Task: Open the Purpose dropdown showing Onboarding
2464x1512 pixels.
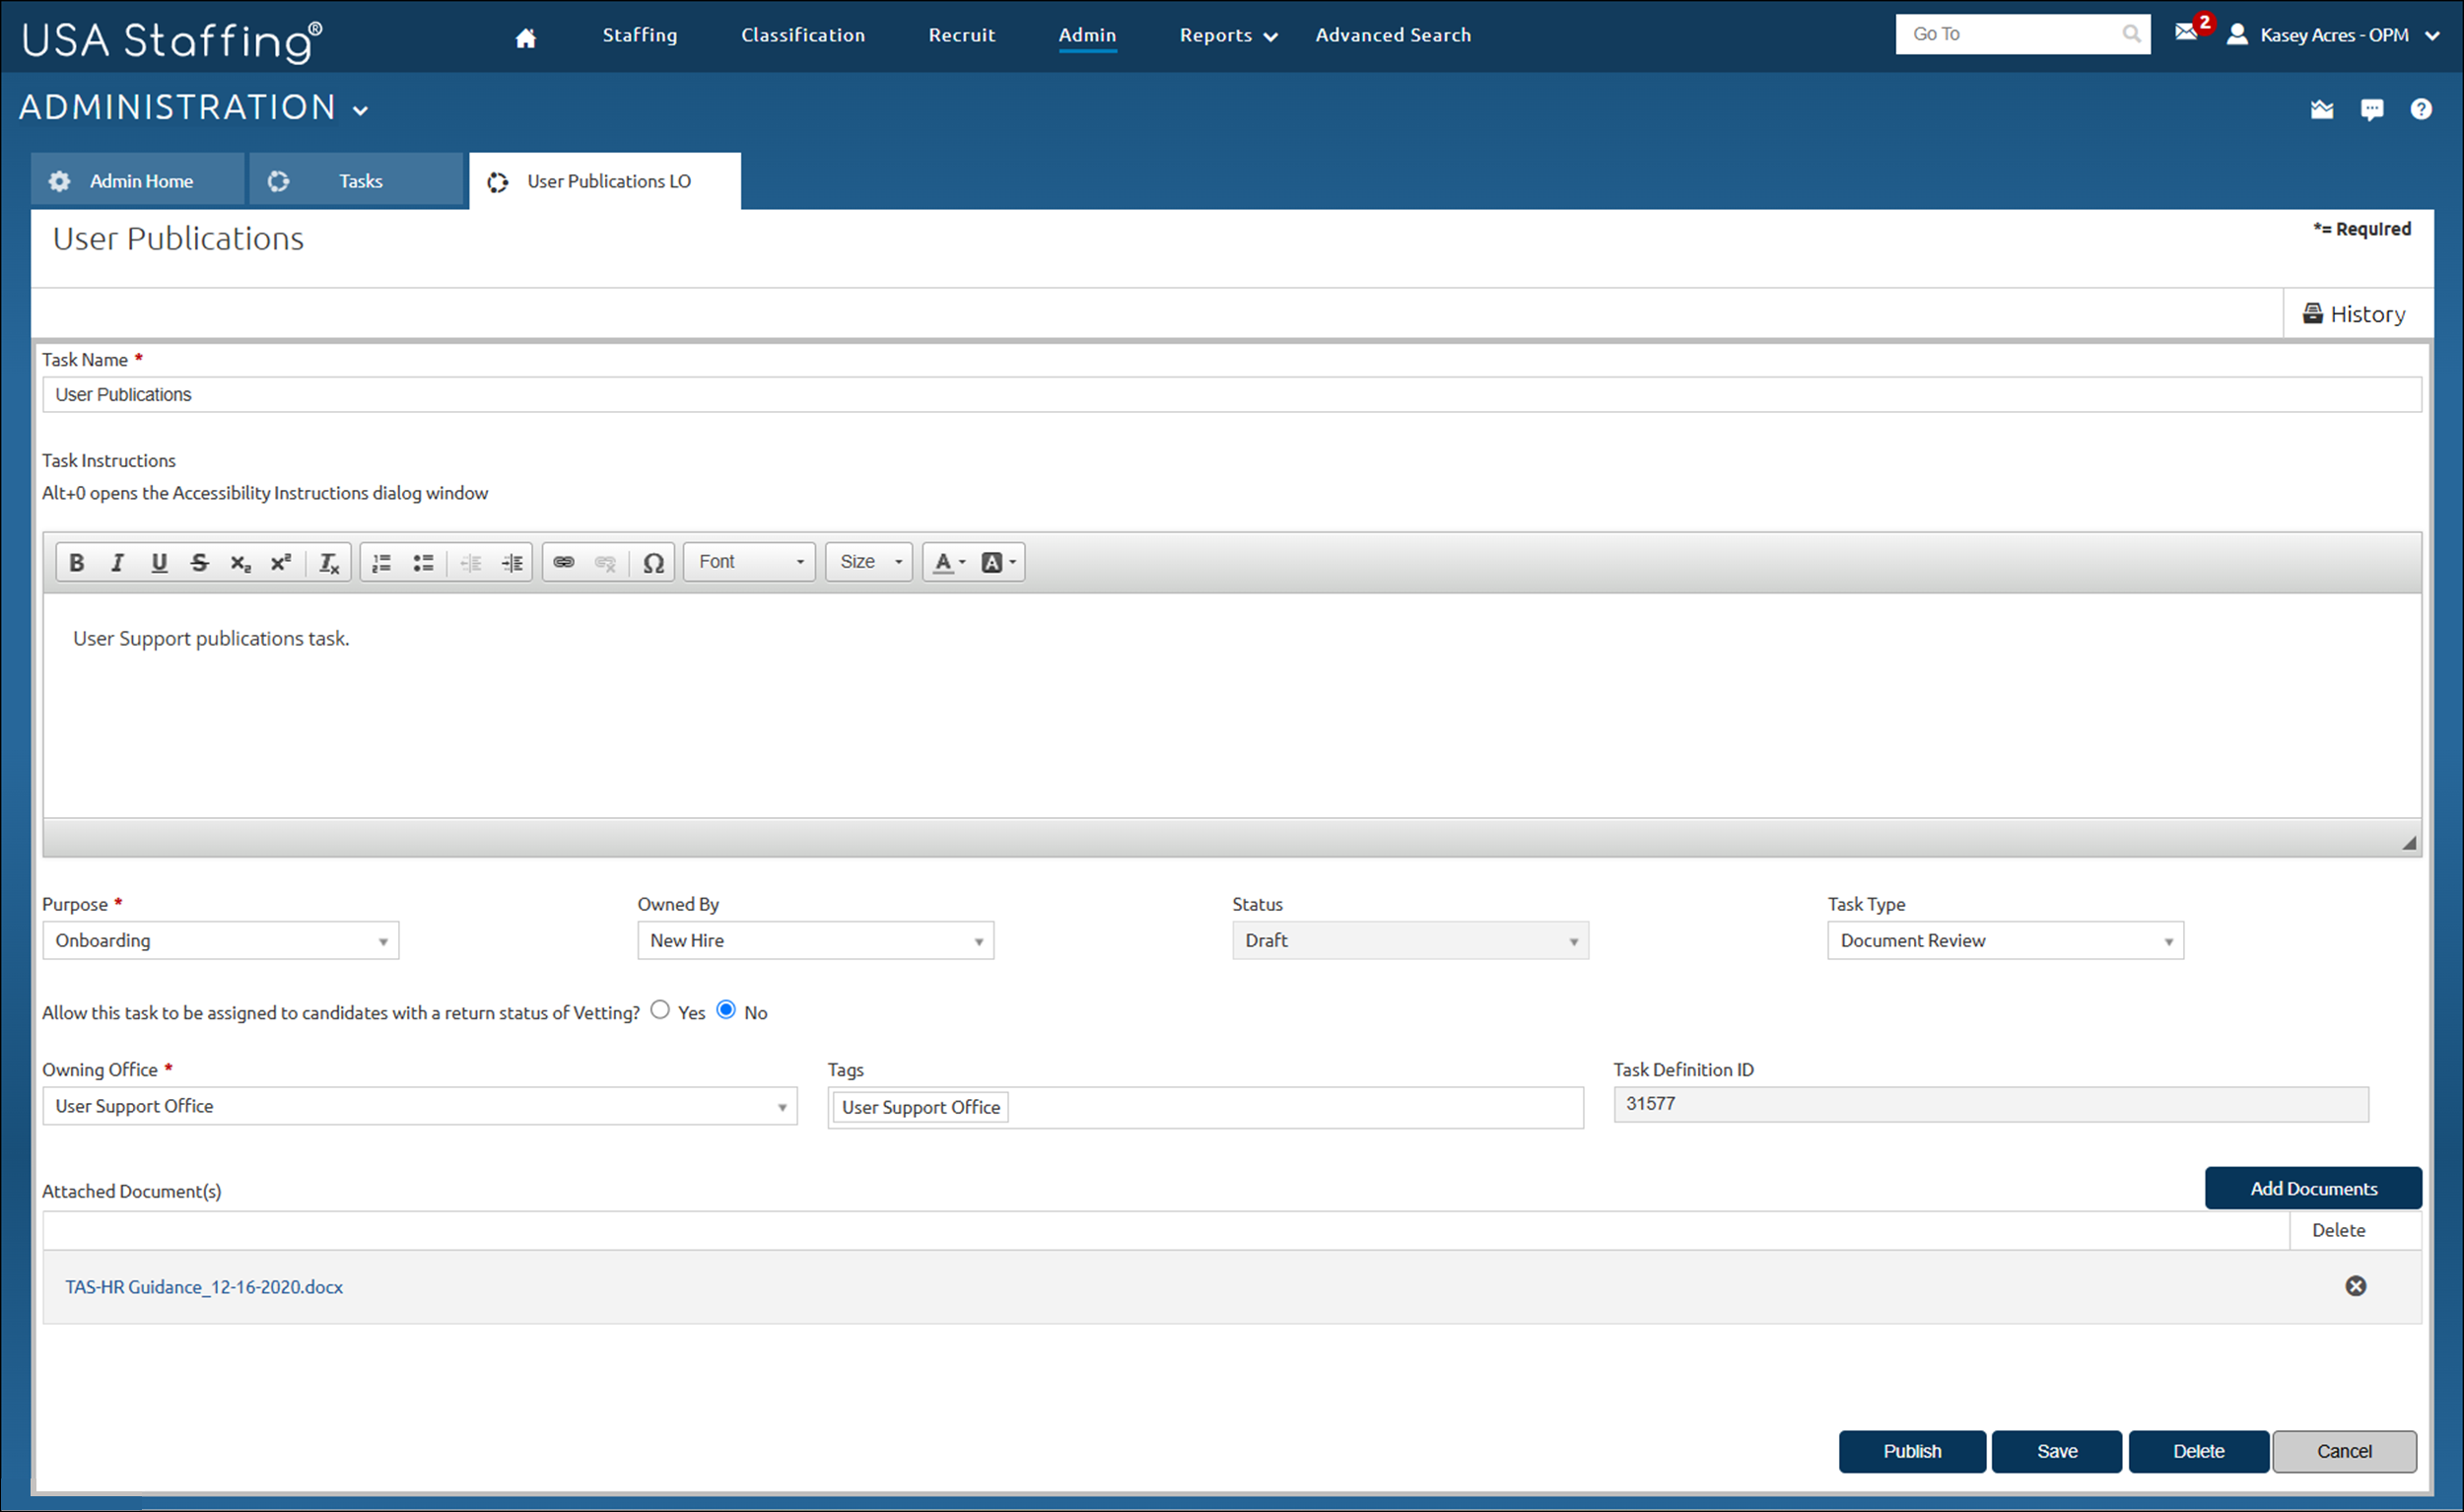Action: click(x=221, y=940)
